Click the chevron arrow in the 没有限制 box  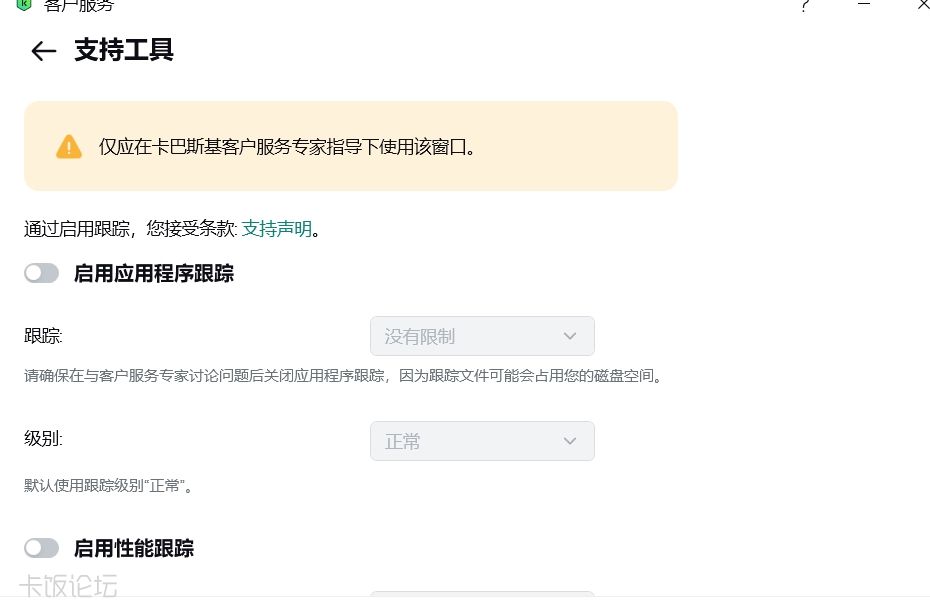pyautogui.click(x=570, y=336)
